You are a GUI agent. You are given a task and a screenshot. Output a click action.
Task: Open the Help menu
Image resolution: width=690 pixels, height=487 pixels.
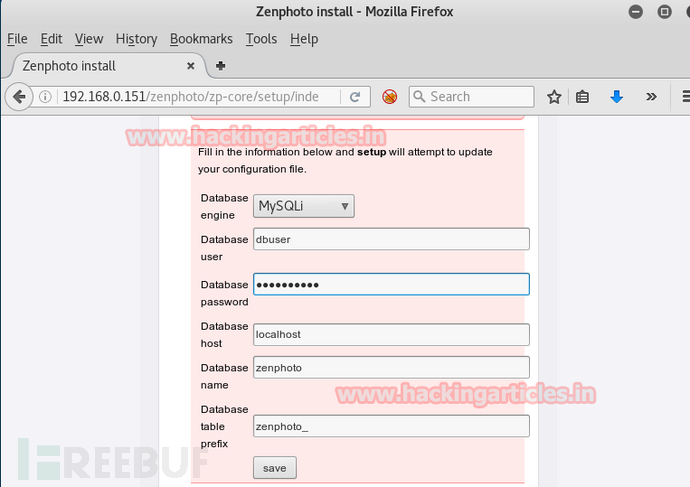[x=304, y=39]
